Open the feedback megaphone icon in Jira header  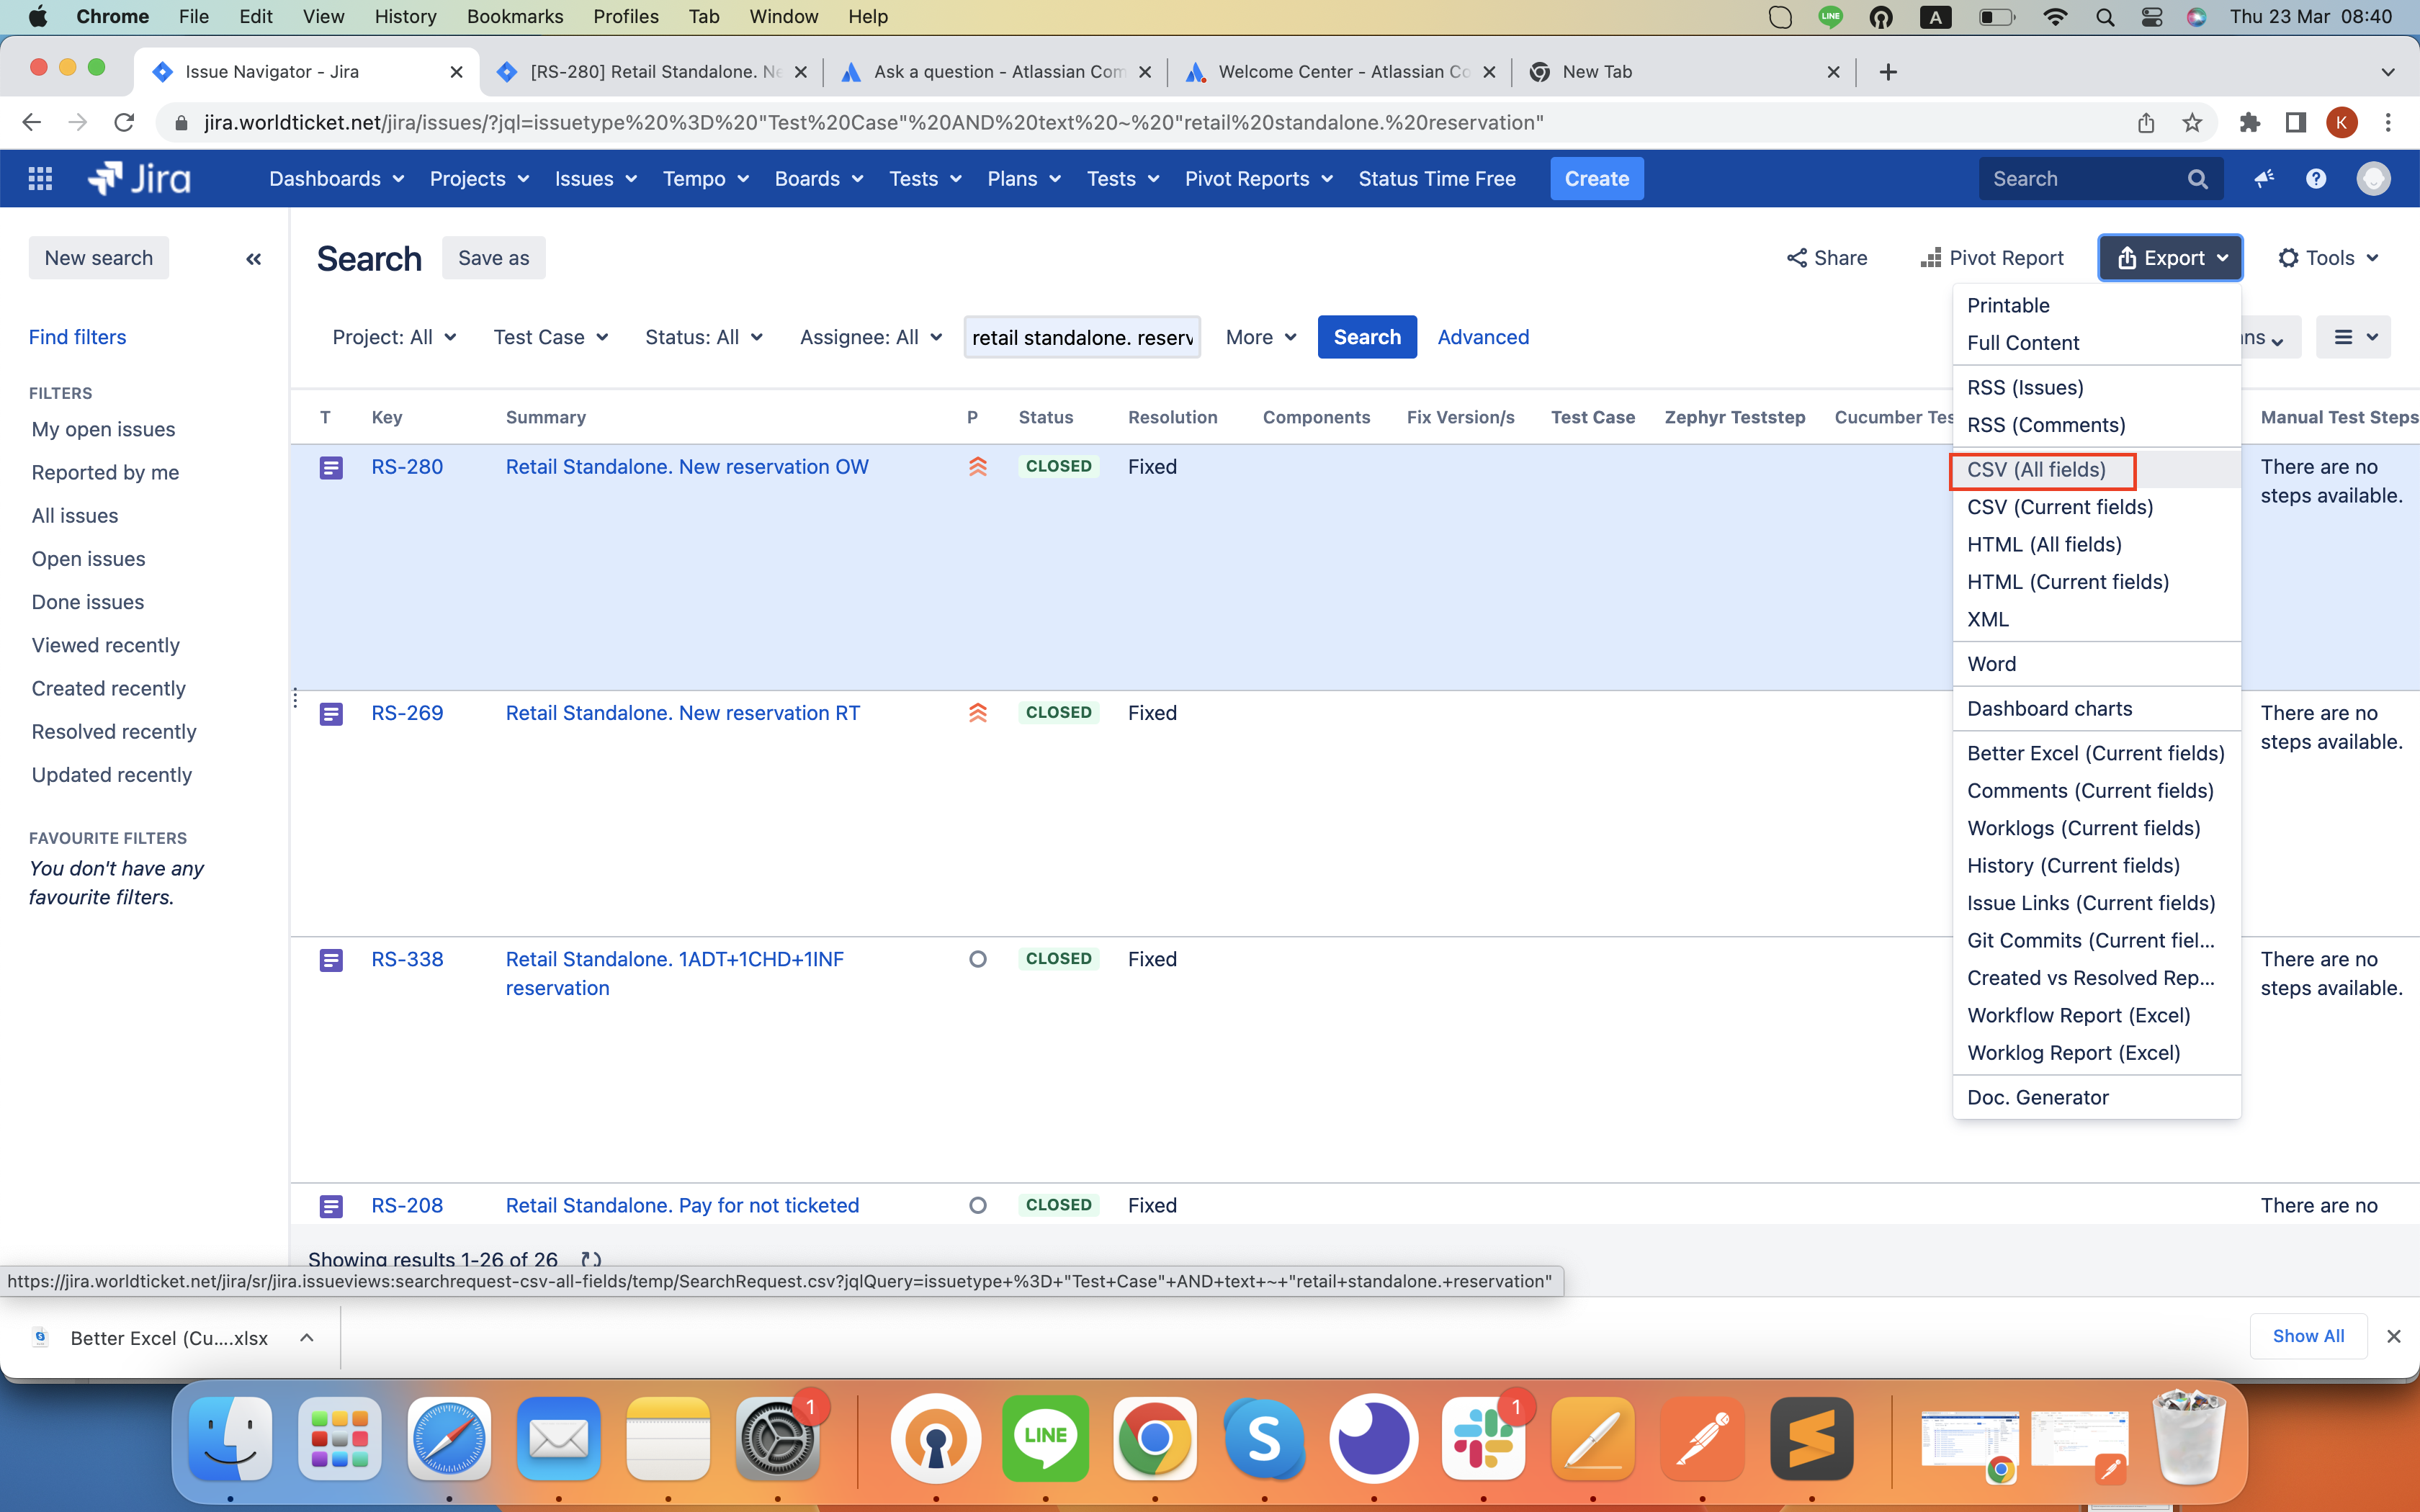2264,179
